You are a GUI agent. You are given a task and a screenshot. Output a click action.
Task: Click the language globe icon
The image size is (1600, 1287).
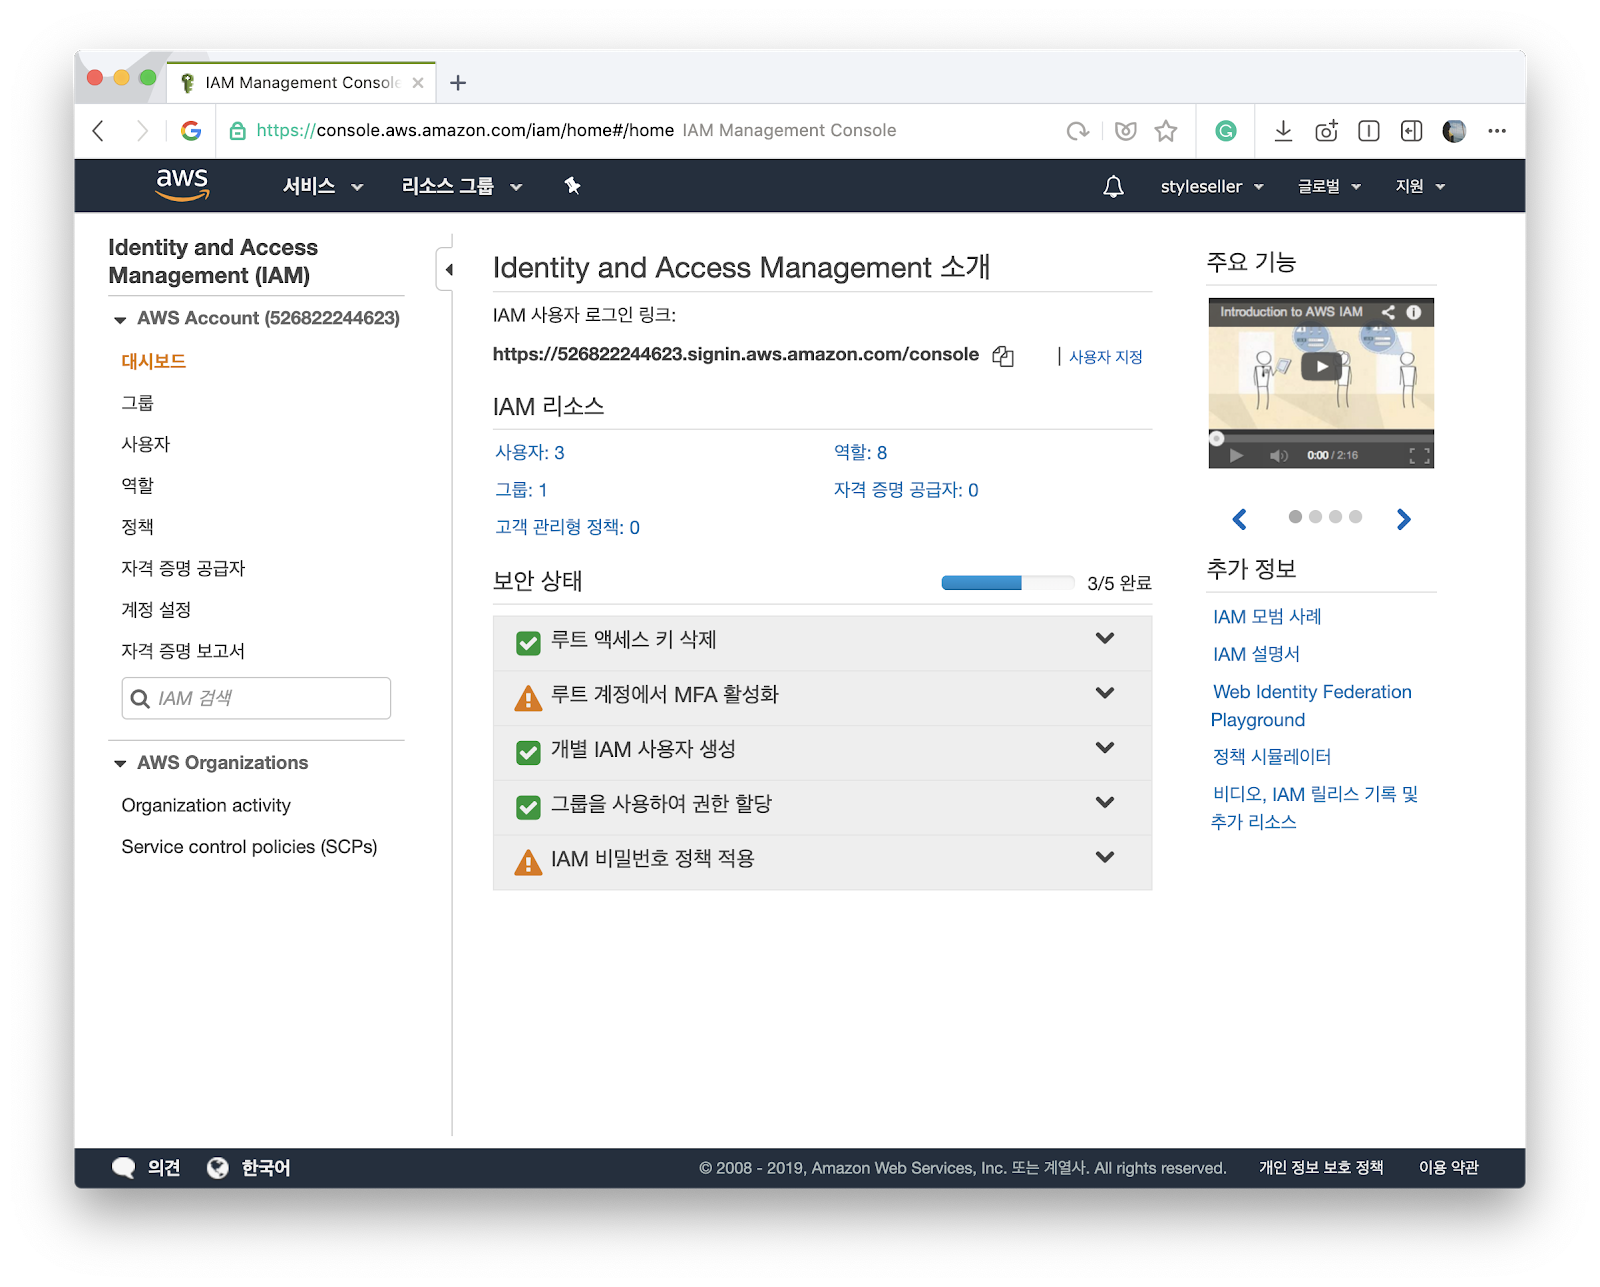(x=217, y=1168)
